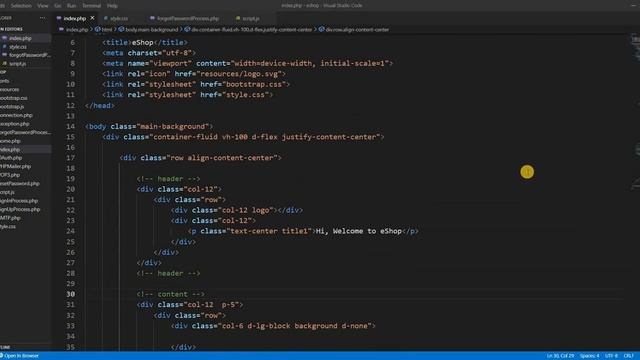Open the Selection menu
The width and height of the screenshot is (640, 360).
pyautogui.click(x=21, y=6)
